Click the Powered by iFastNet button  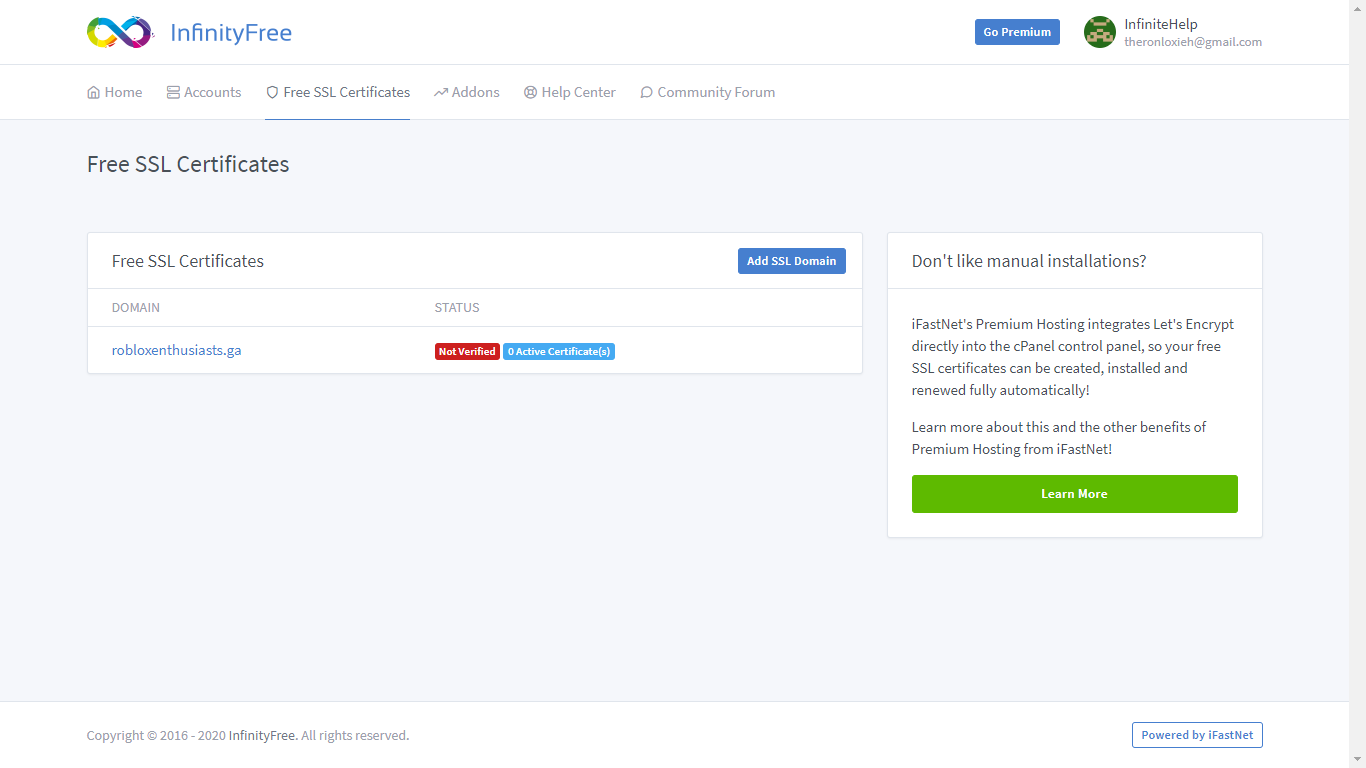pos(1197,735)
